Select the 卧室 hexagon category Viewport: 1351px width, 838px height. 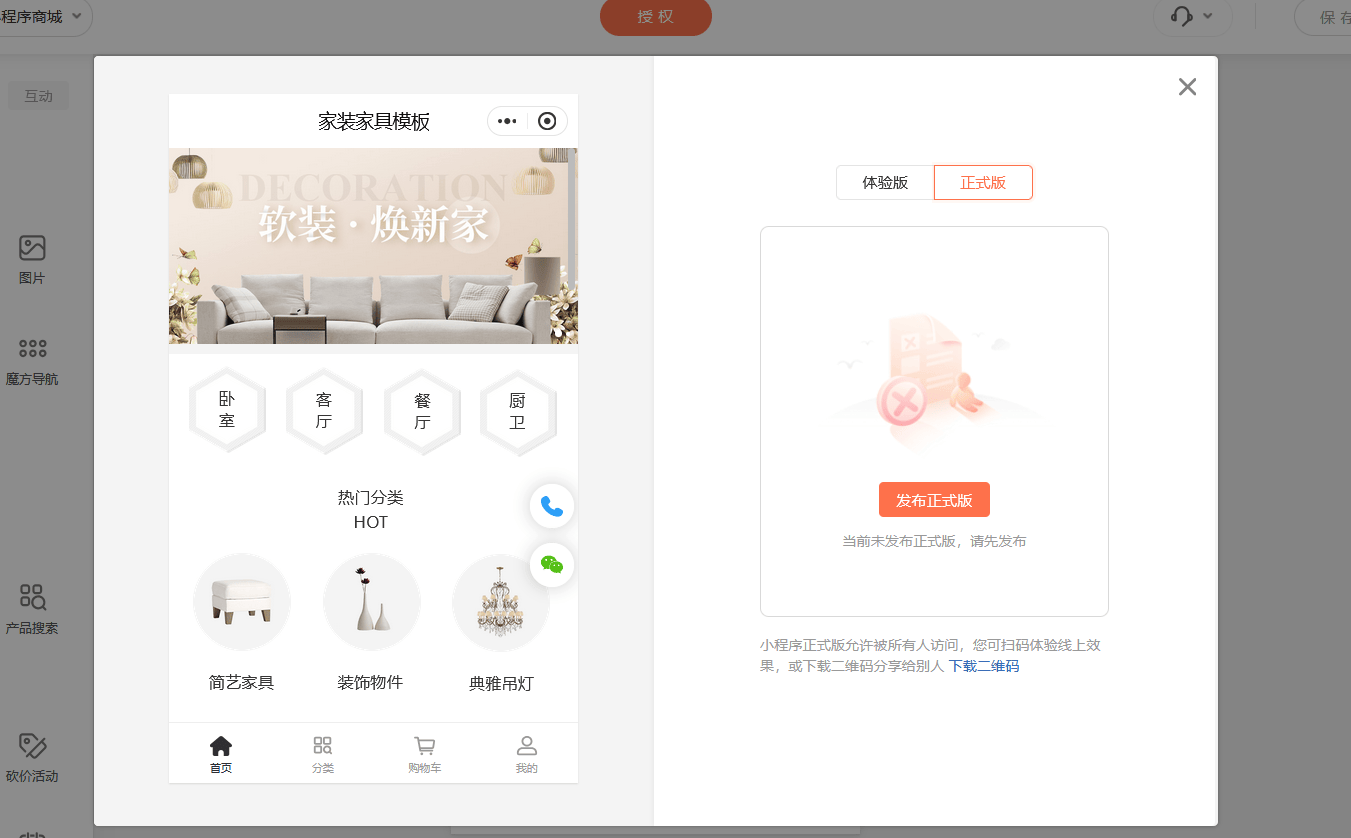(x=227, y=411)
